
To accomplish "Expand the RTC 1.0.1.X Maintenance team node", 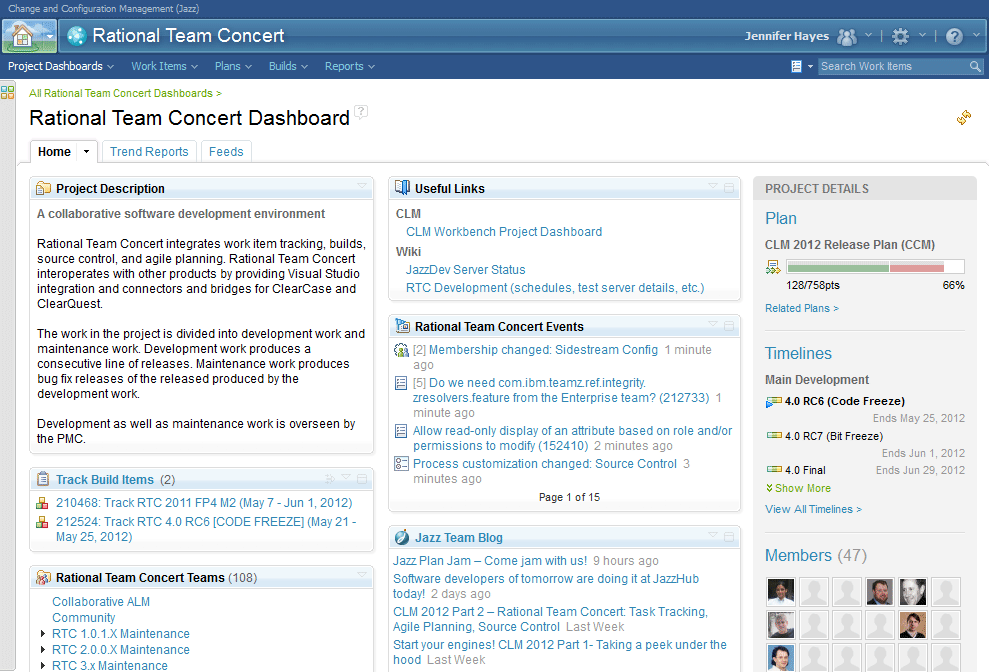I will (x=42, y=634).
